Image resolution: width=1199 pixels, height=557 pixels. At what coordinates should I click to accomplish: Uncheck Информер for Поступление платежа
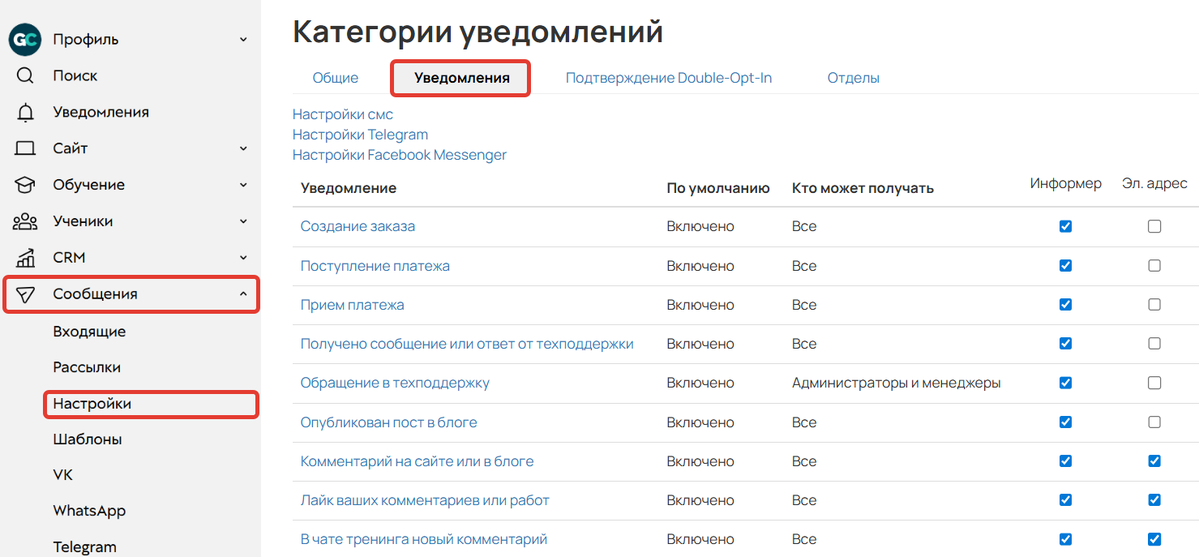[1065, 265]
